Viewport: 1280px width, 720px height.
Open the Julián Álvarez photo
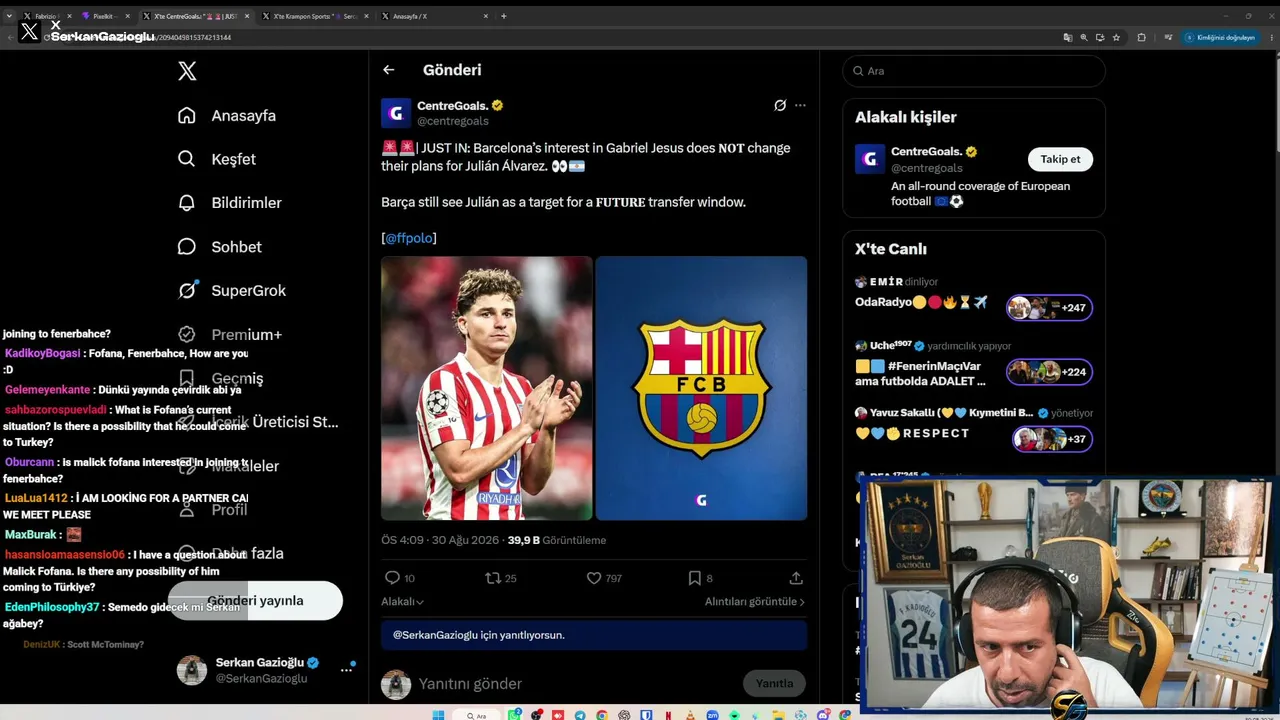pos(487,388)
